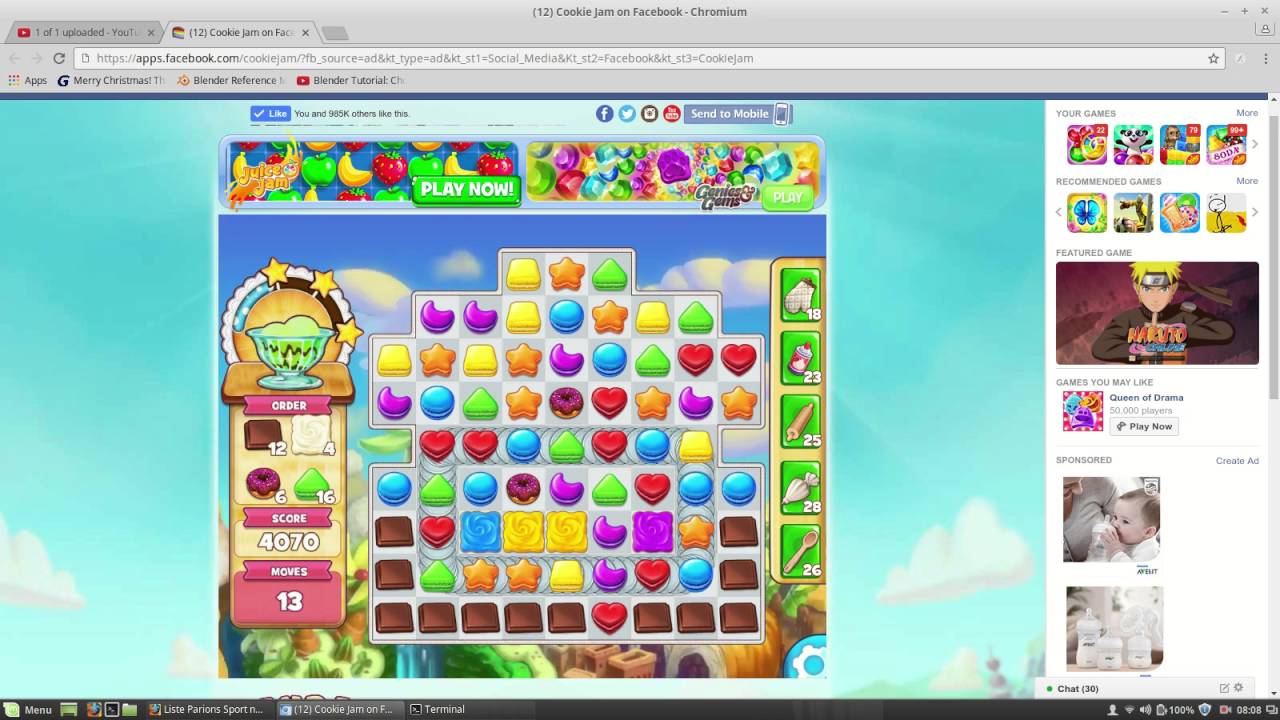Open the Blender Reference bookmark
Image resolution: width=1280 pixels, height=720 pixels.
pyautogui.click(x=231, y=80)
